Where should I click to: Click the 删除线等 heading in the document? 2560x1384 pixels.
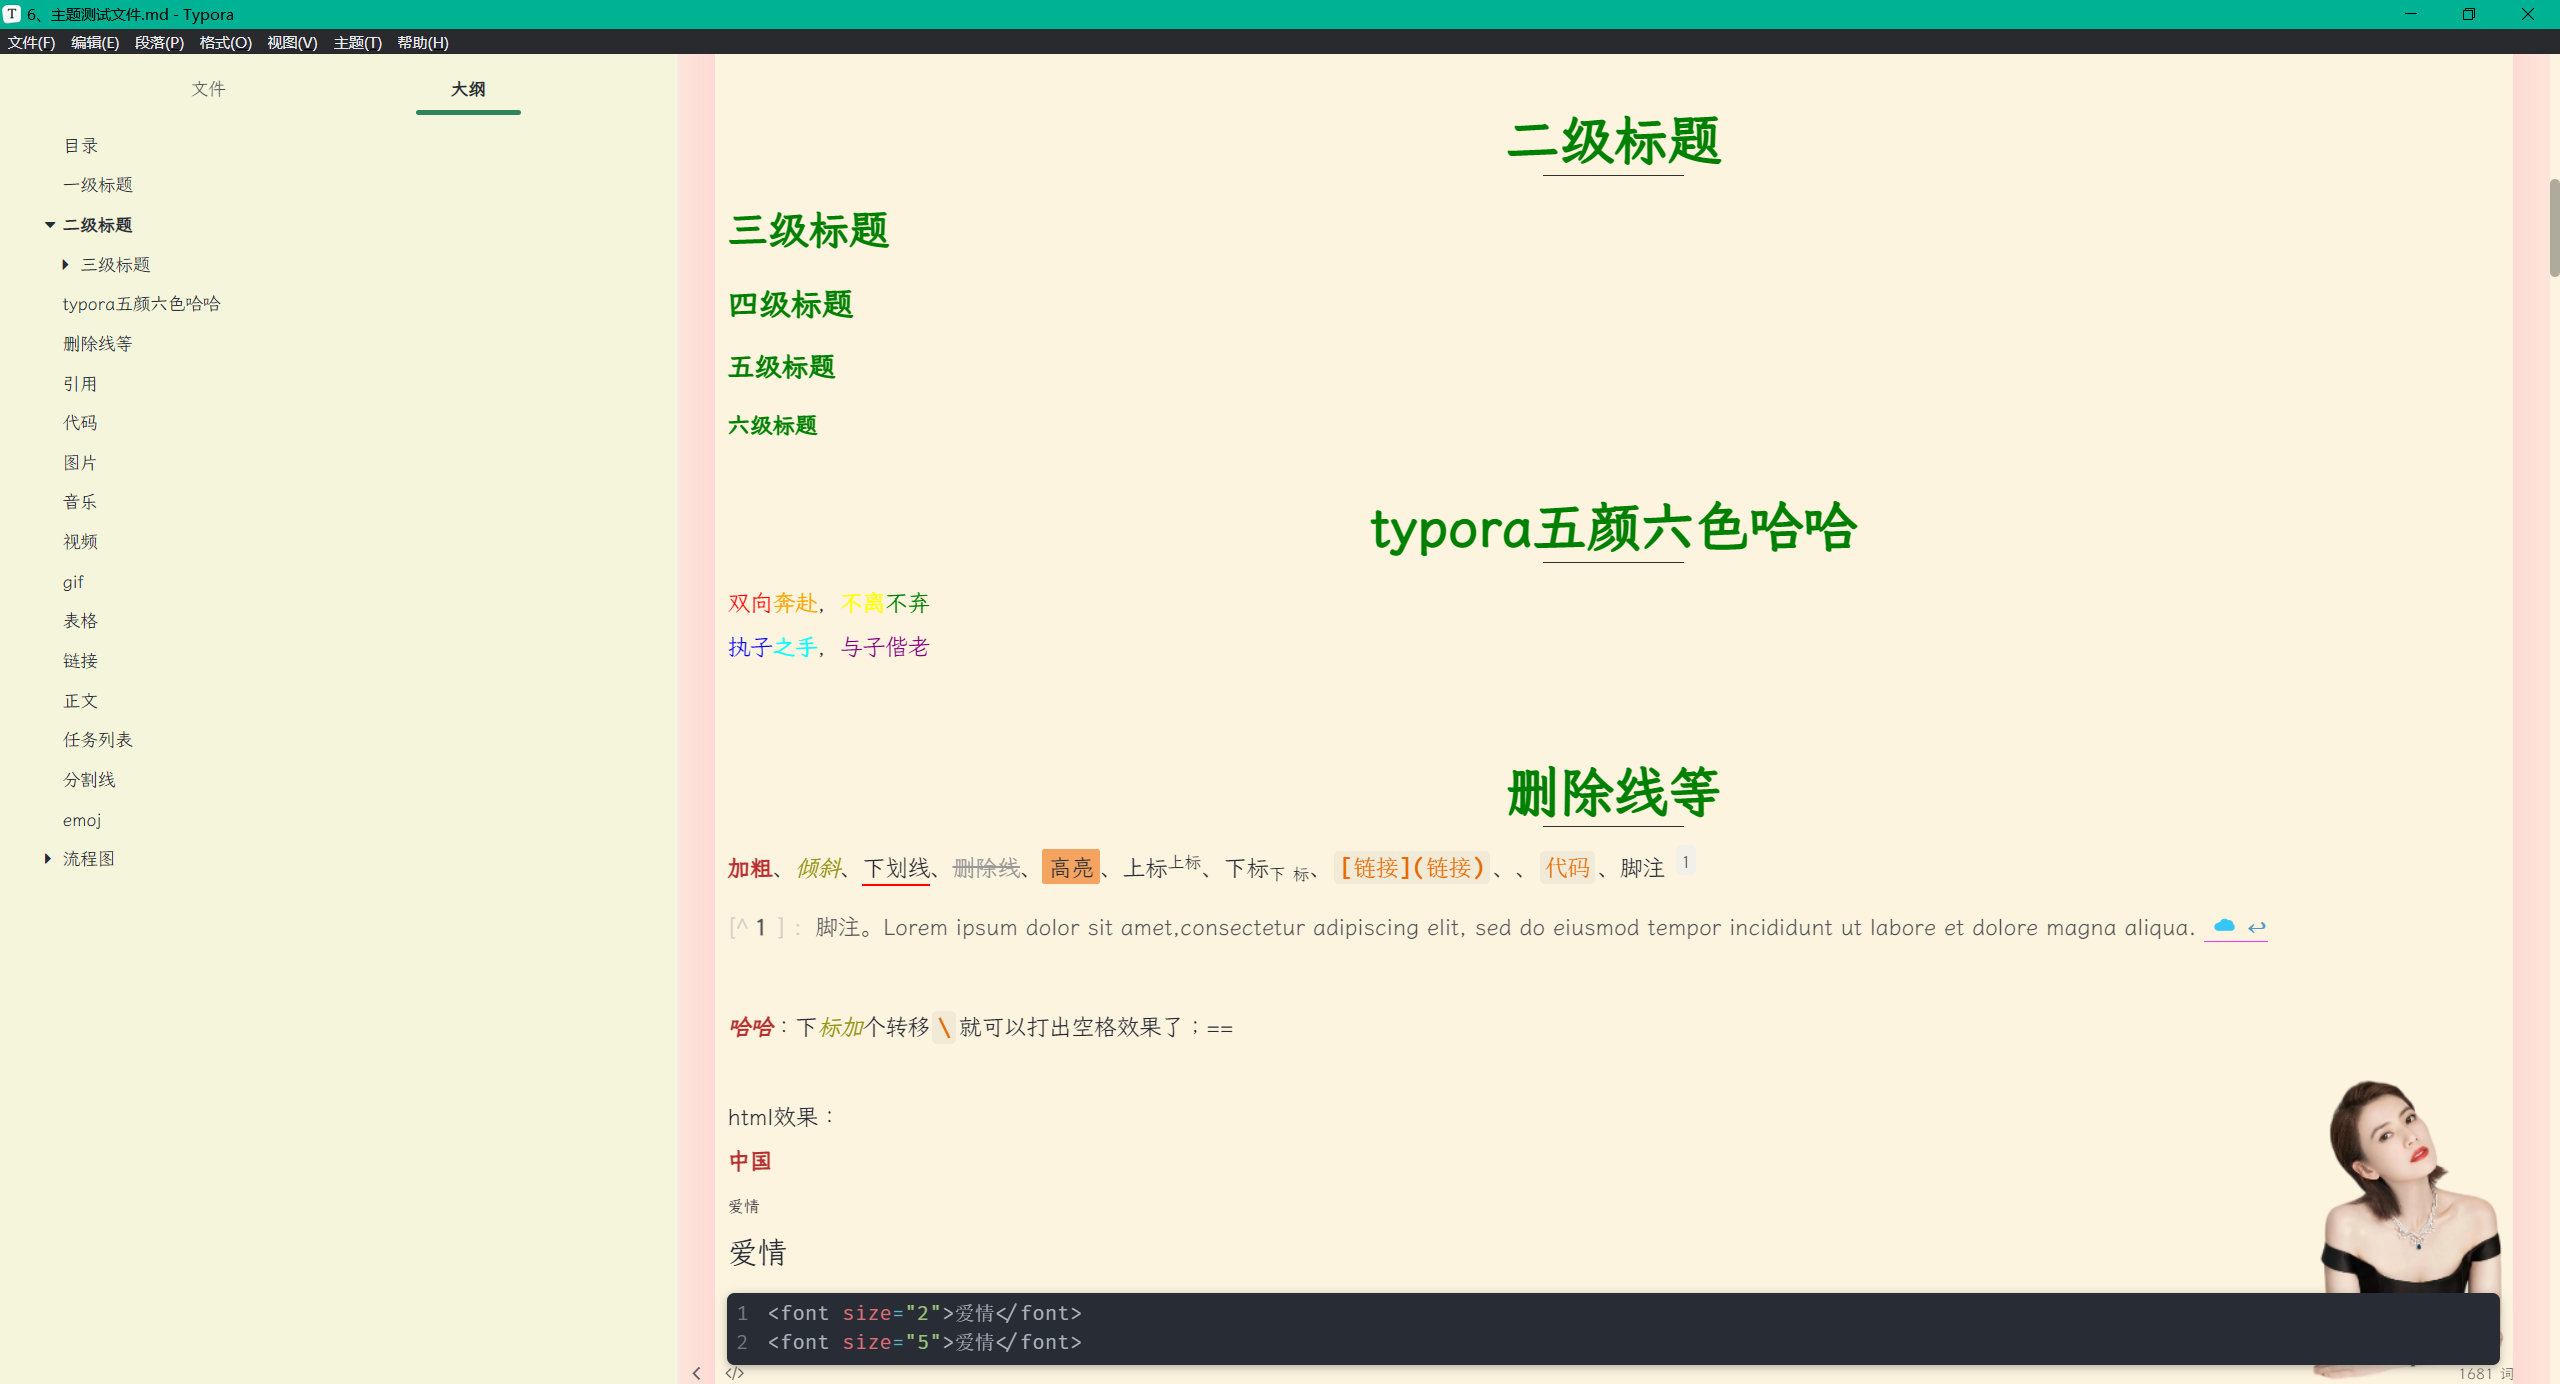[x=1613, y=792]
